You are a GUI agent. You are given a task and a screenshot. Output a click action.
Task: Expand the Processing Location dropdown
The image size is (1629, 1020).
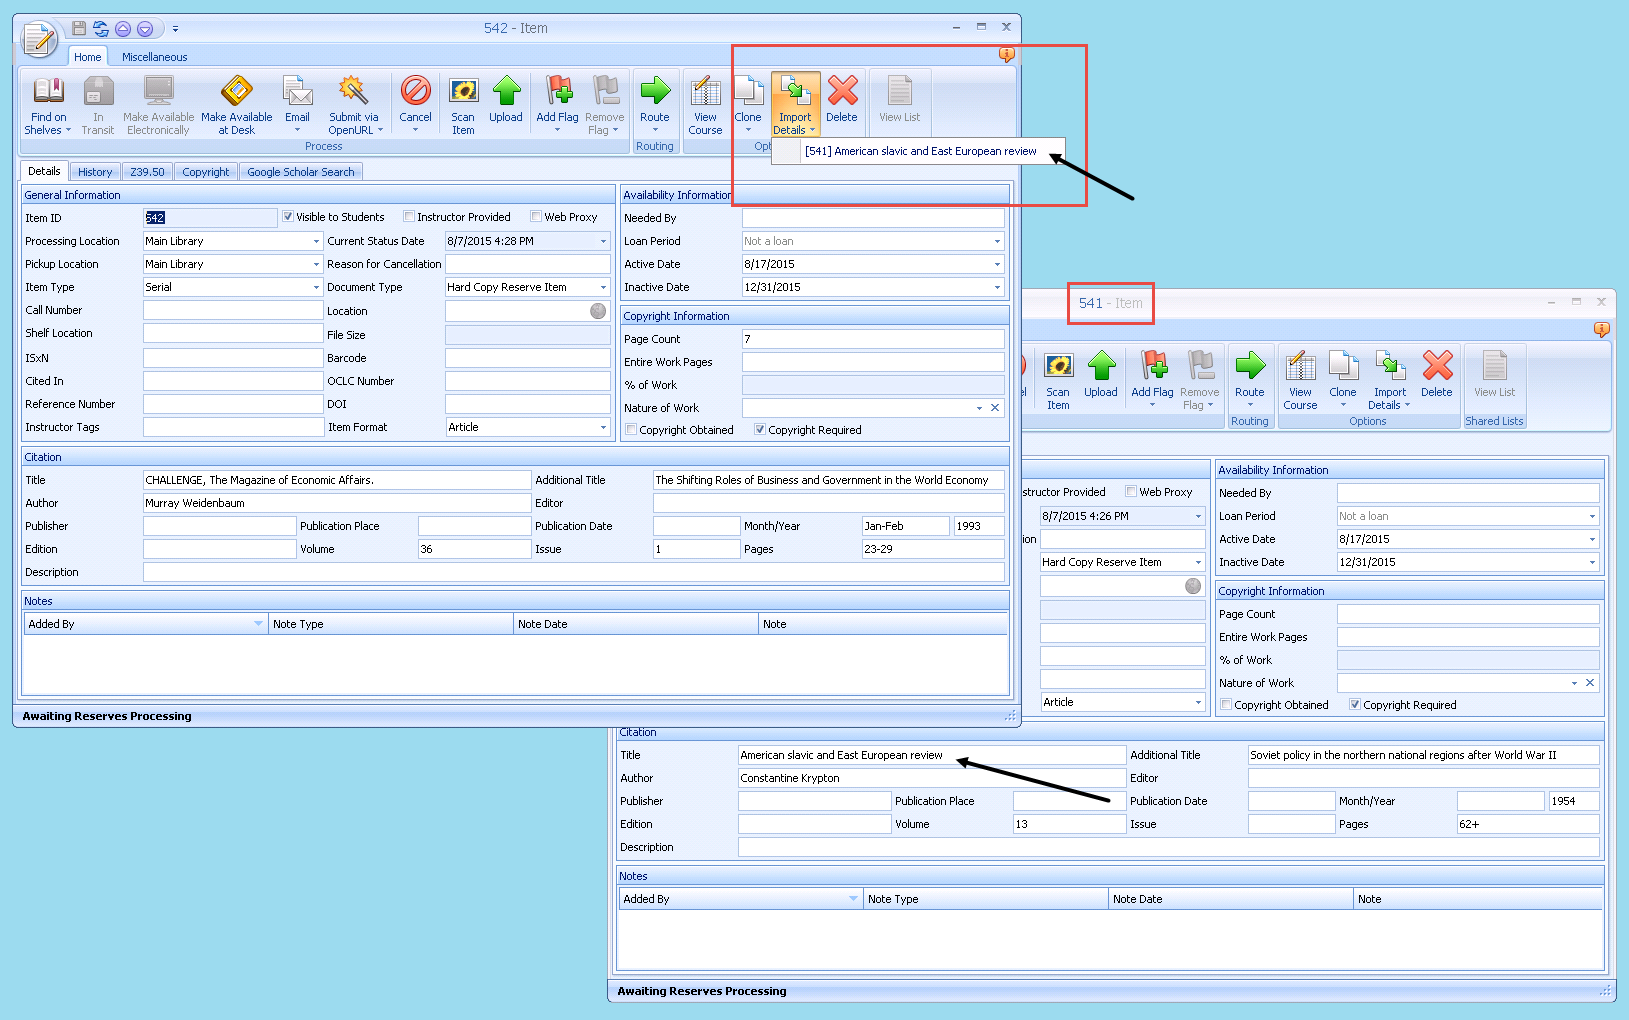point(316,241)
